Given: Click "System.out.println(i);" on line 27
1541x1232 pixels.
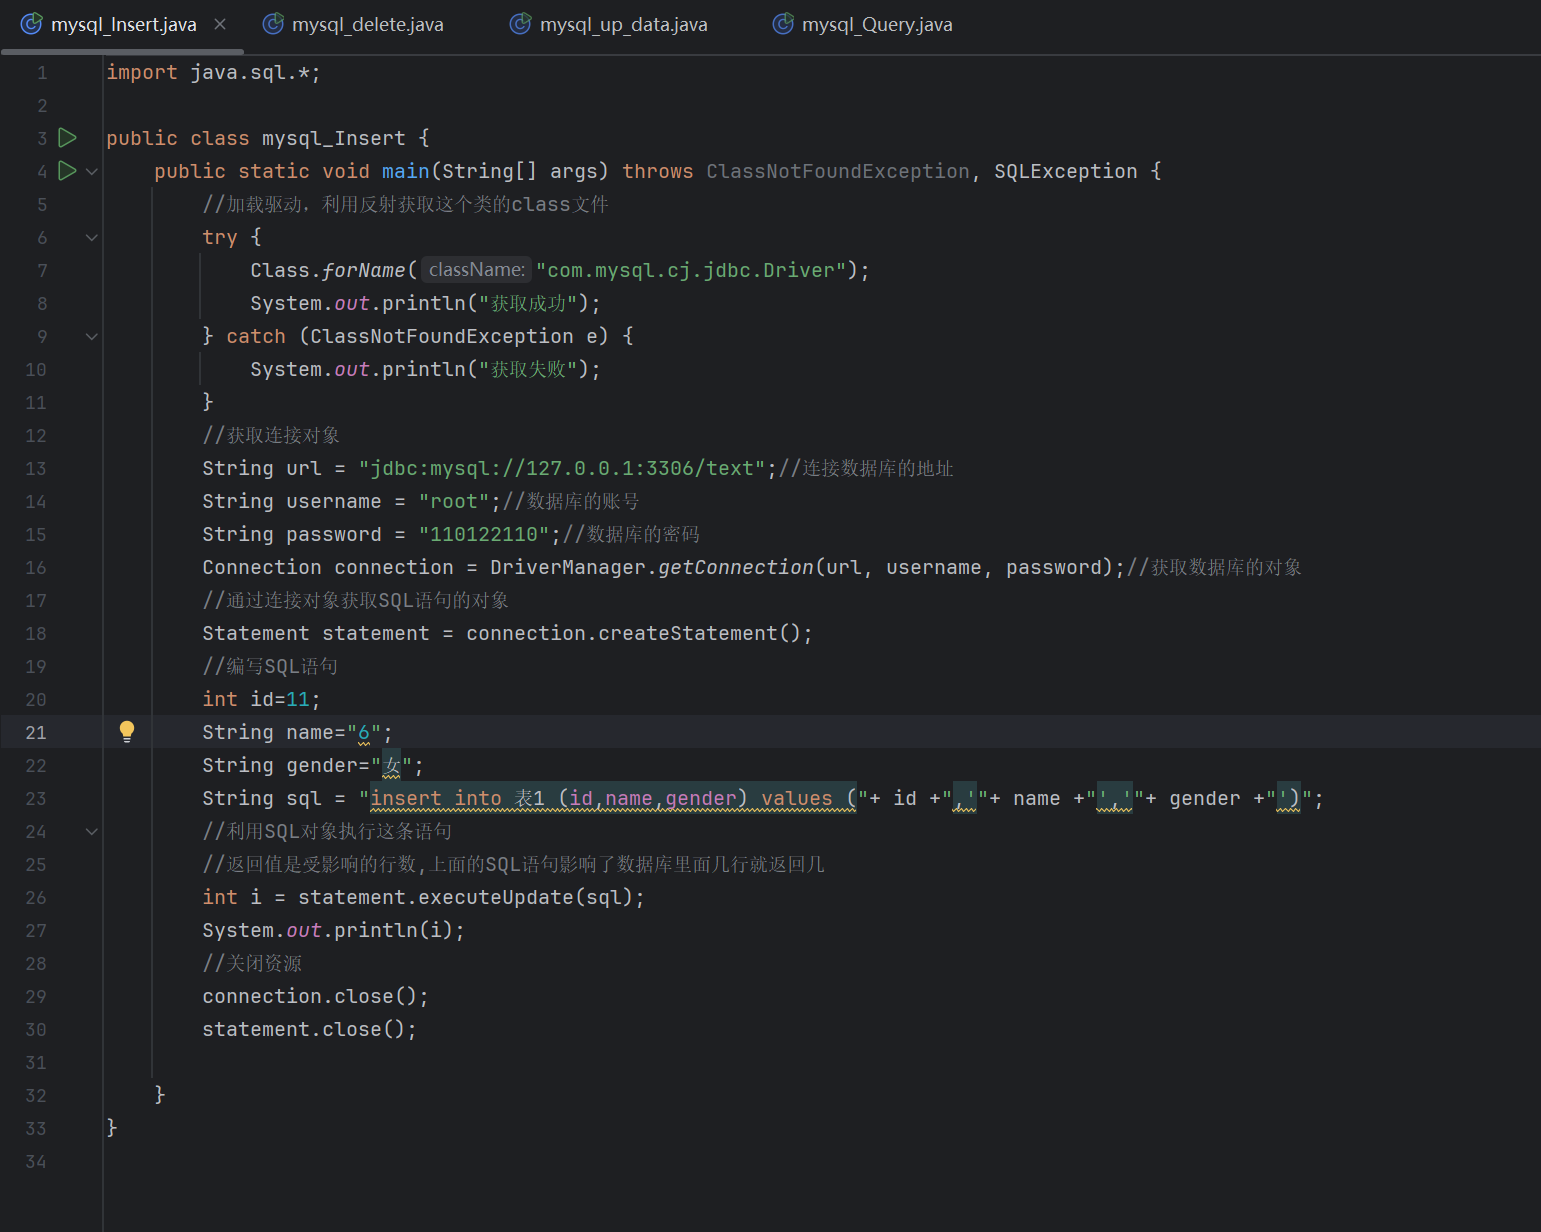Looking at the screenshot, I should click(x=333, y=931).
